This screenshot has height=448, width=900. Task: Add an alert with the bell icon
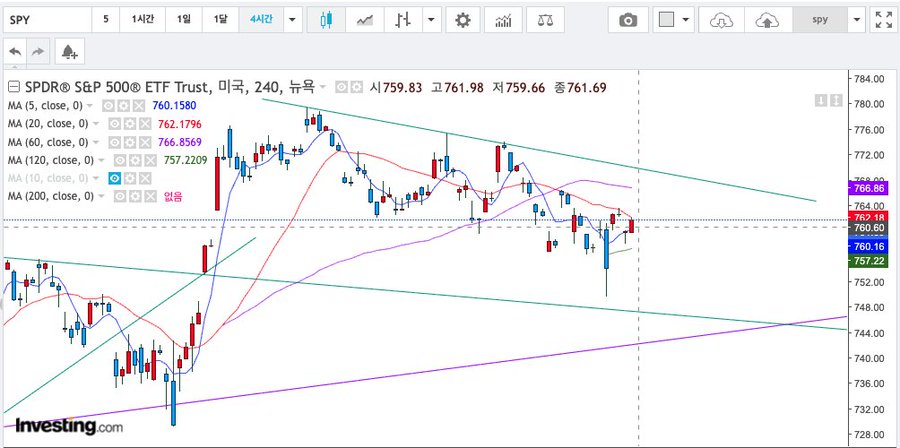(x=70, y=52)
